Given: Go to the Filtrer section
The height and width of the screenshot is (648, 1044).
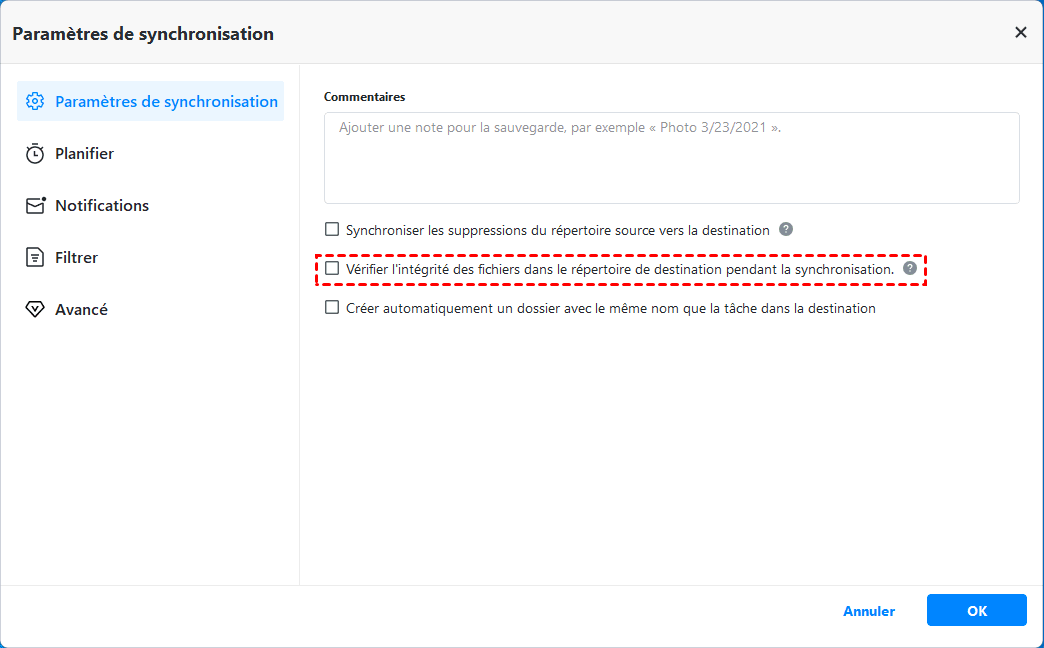Looking at the screenshot, I should point(77,258).
